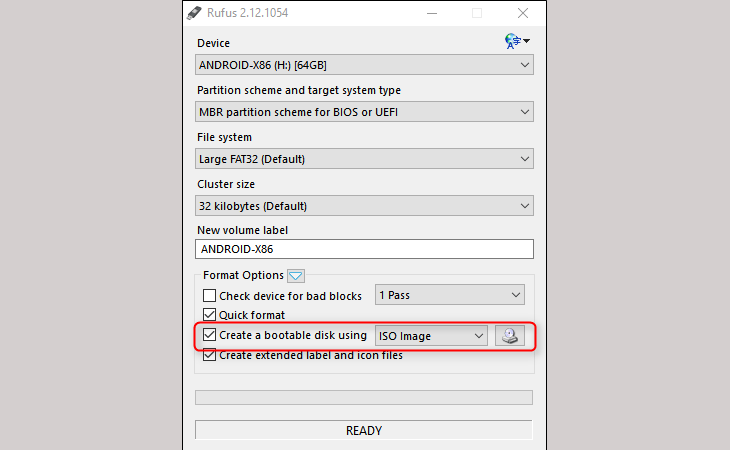
Task: Click the language globe icon
Action: 515,41
